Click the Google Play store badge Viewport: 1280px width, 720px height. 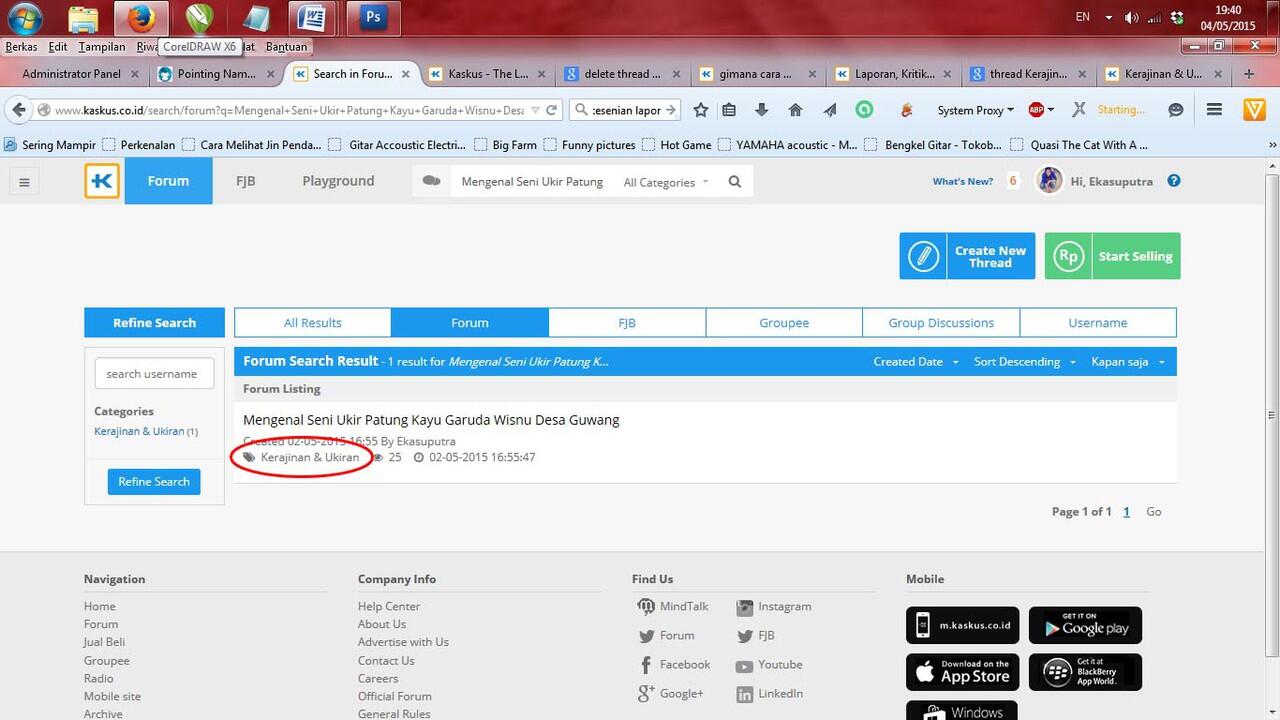[x=1085, y=625]
